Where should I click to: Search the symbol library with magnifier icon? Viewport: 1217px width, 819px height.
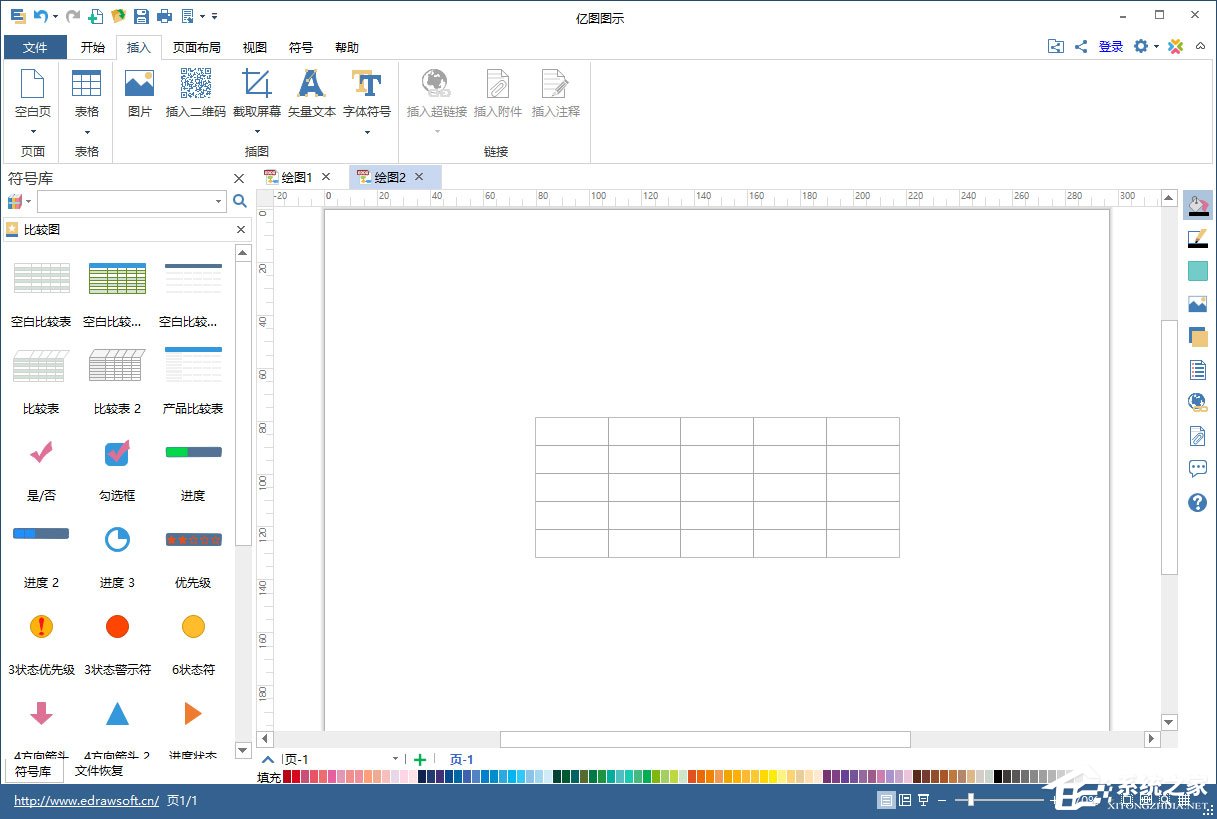(240, 201)
